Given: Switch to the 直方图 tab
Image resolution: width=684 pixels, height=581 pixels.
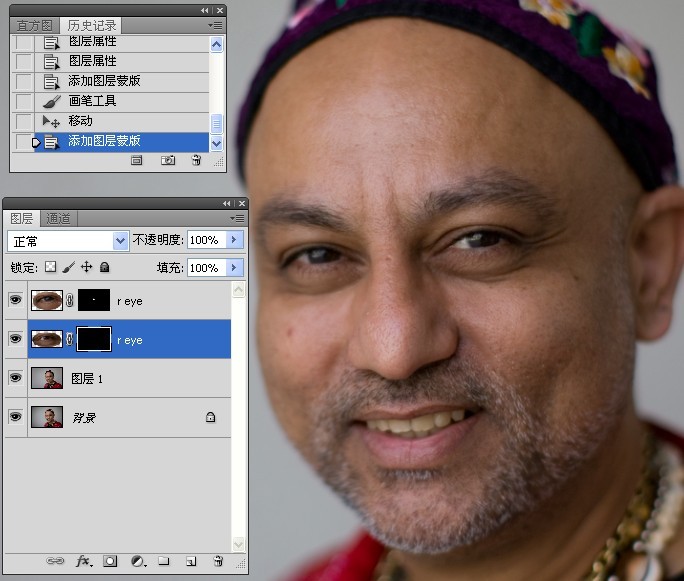Looking at the screenshot, I should 35,26.
